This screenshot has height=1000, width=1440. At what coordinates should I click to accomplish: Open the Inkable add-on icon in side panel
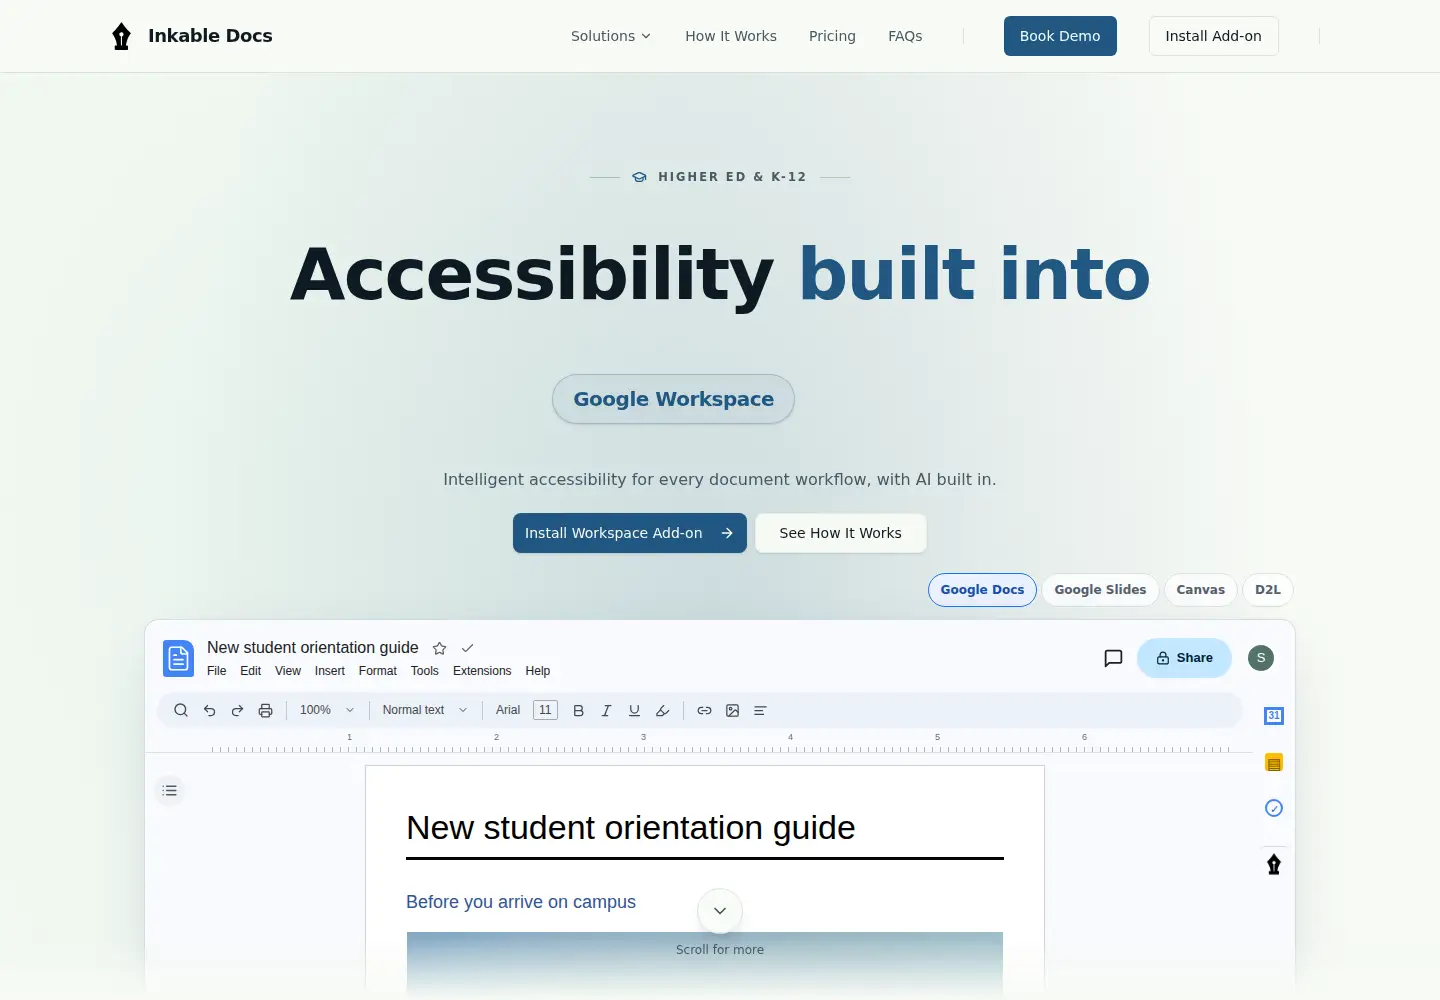coord(1274,865)
